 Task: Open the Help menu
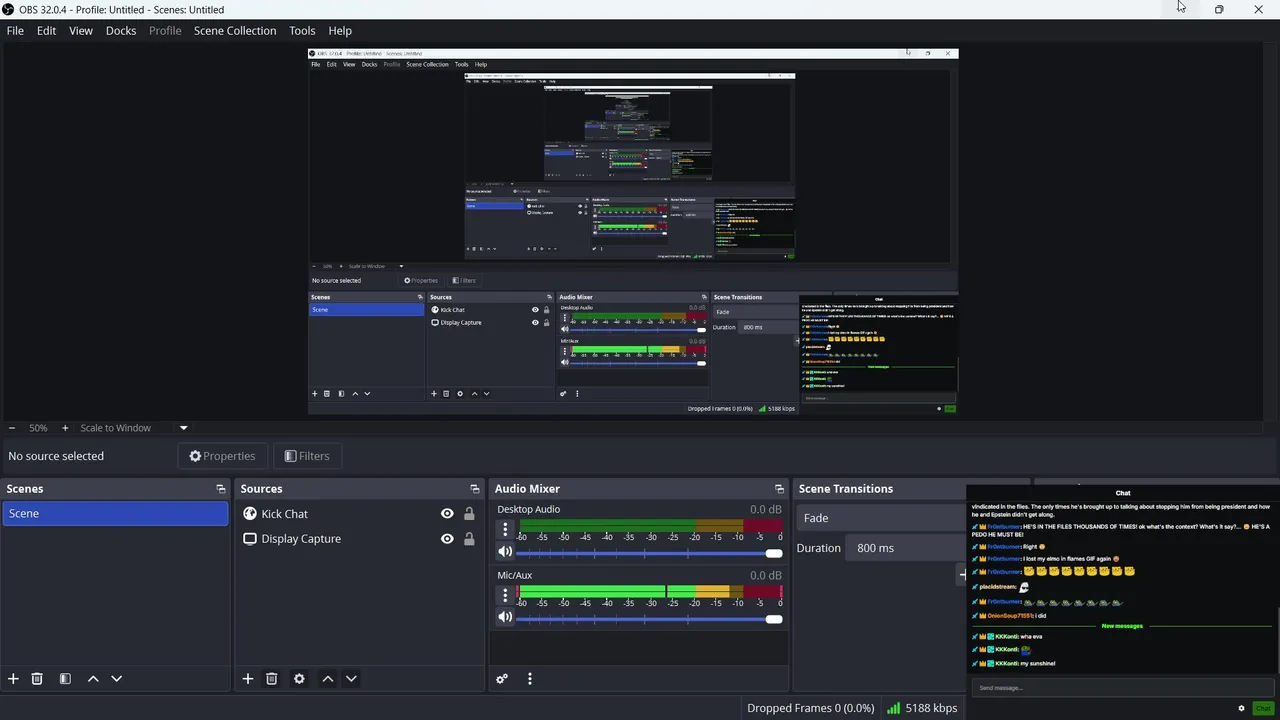340,30
